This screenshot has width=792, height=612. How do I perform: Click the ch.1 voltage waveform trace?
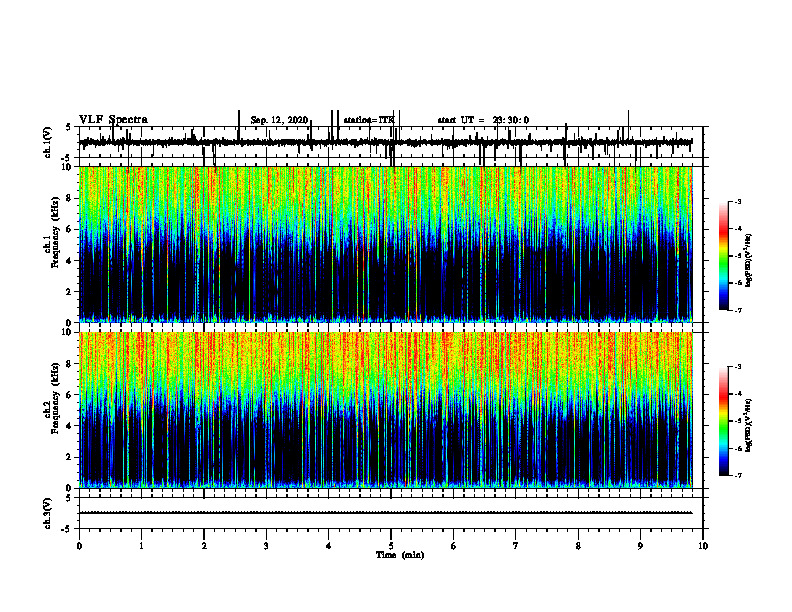coord(386,142)
